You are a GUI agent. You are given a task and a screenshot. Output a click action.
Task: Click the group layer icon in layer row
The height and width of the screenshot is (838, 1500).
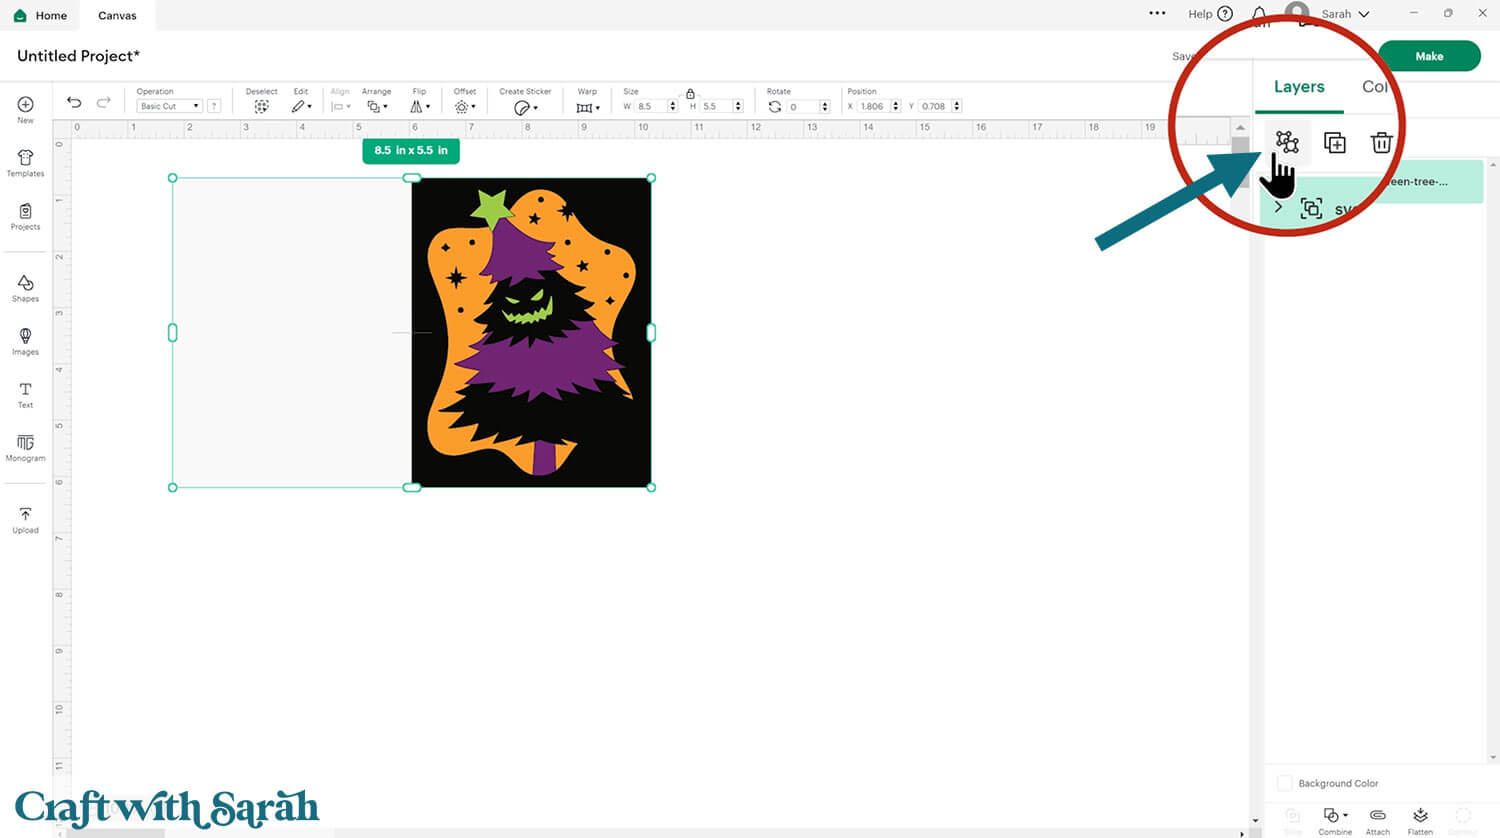[1311, 208]
